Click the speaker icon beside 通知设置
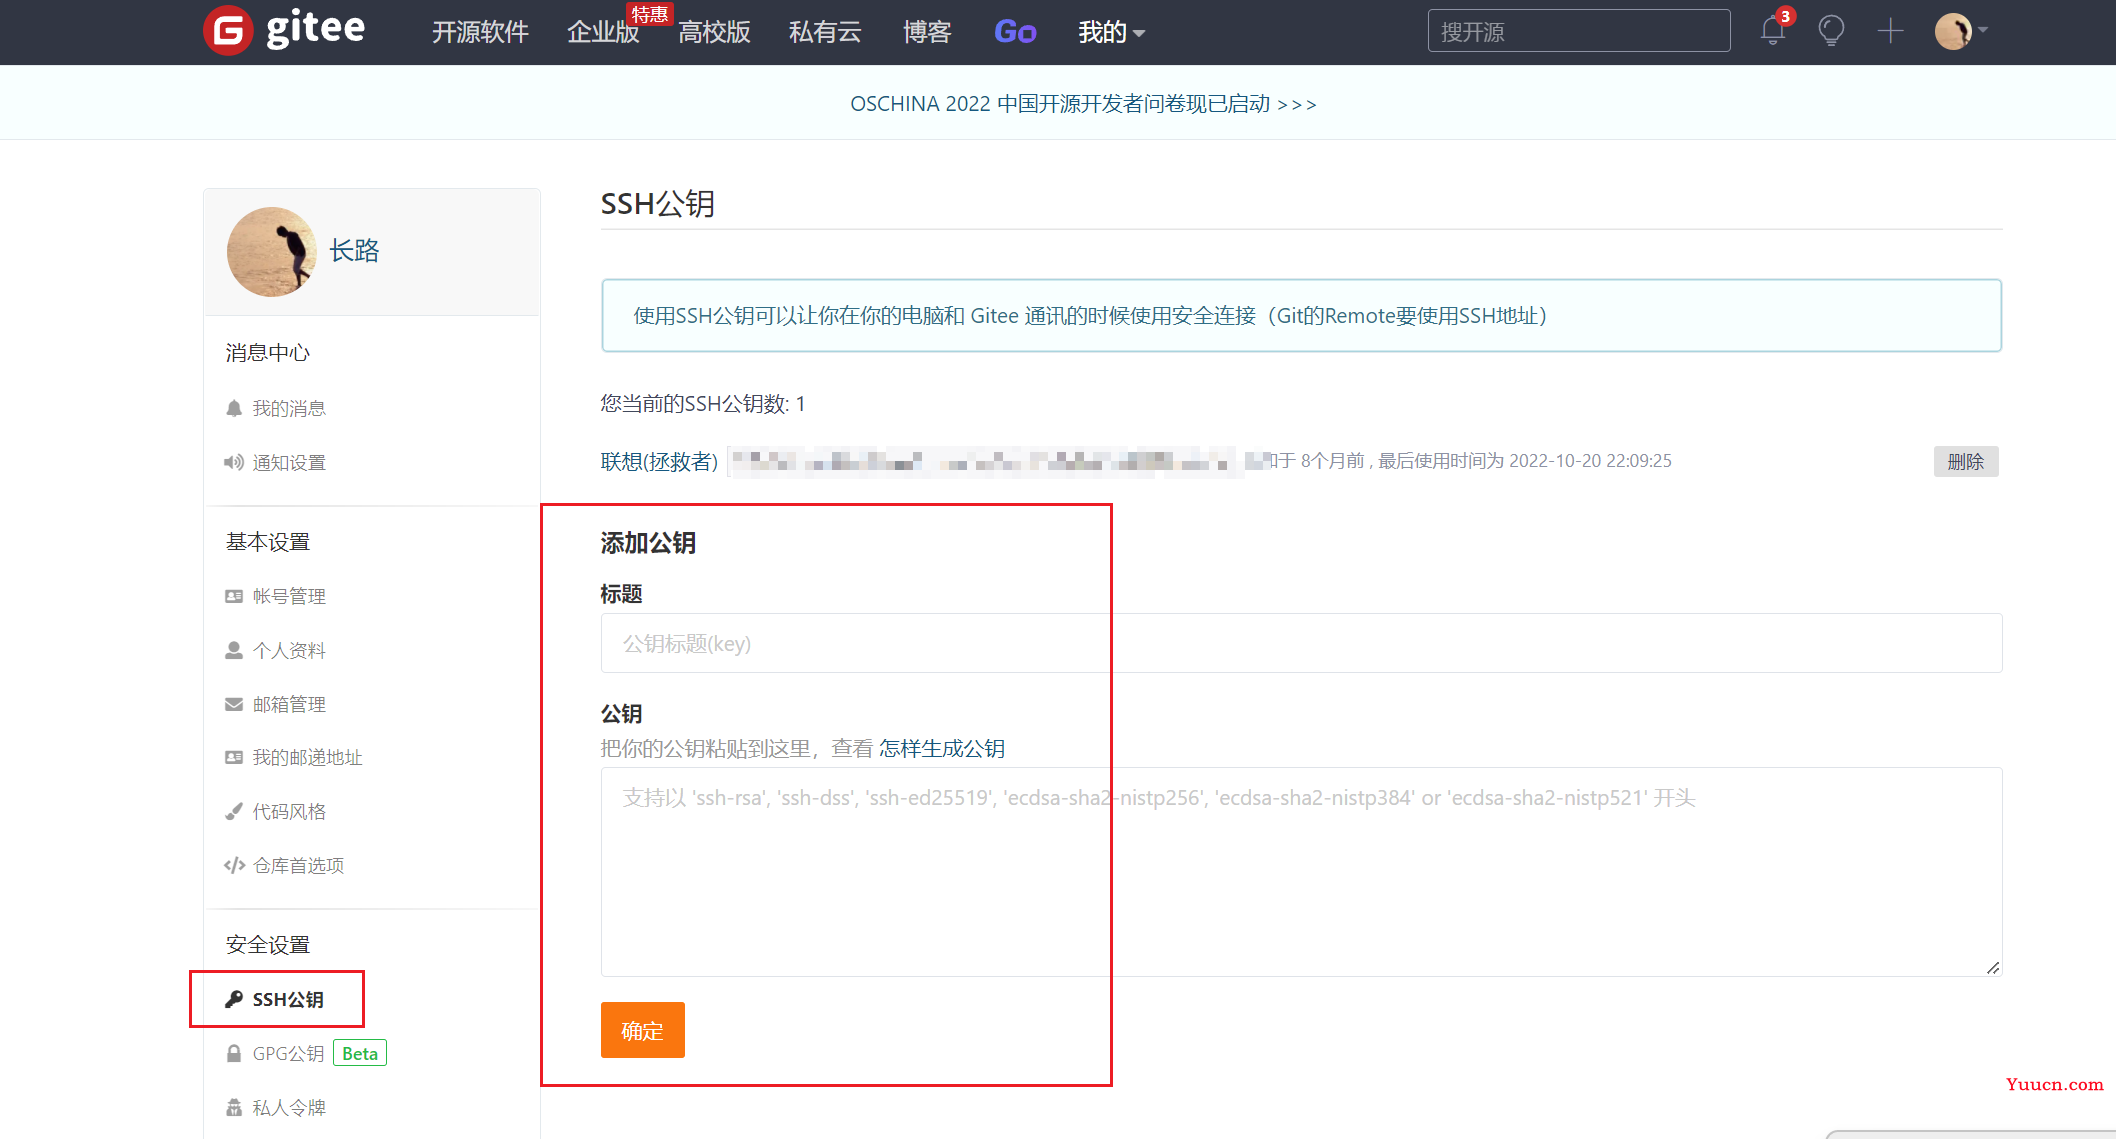This screenshot has width=2116, height=1139. (234, 462)
